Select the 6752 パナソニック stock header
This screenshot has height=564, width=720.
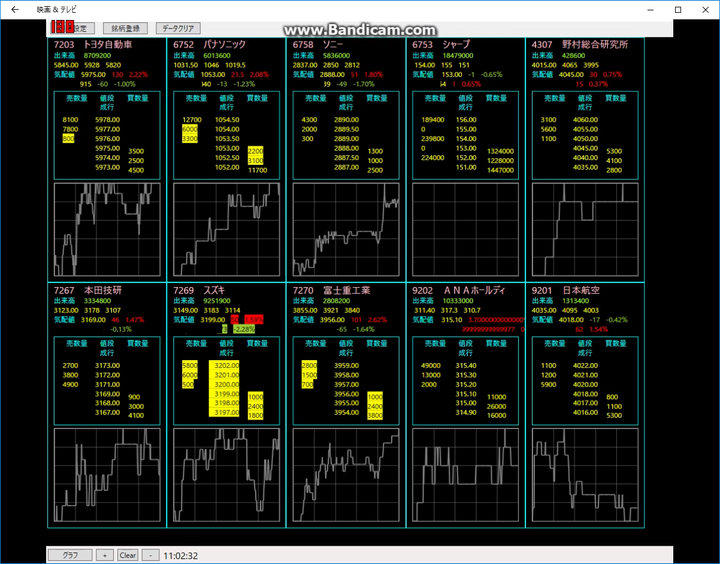(210, 45)
